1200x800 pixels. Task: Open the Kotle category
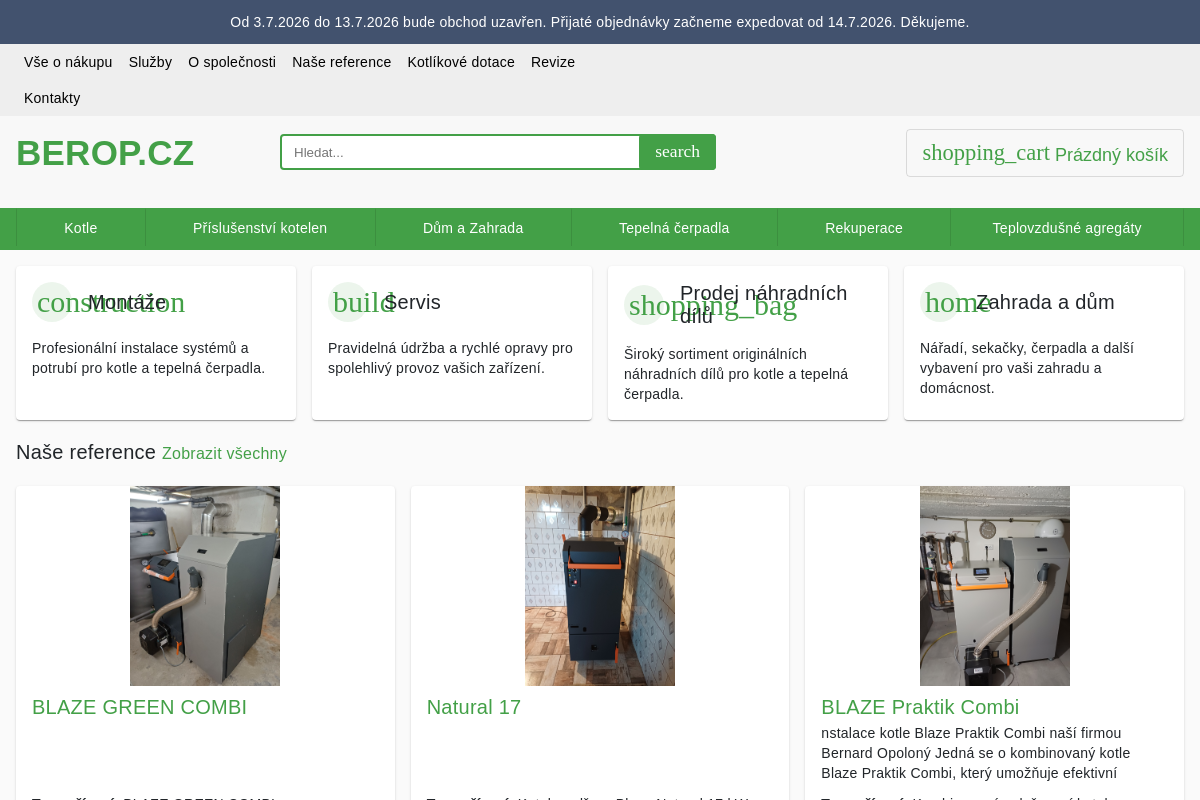point(81,228)
